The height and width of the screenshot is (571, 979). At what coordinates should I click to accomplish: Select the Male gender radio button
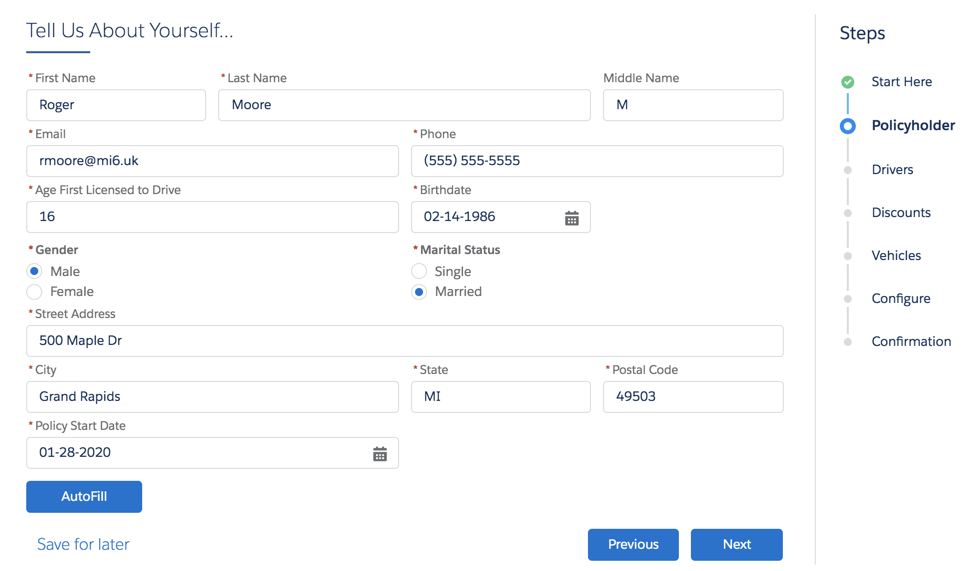tap(34, 271)
